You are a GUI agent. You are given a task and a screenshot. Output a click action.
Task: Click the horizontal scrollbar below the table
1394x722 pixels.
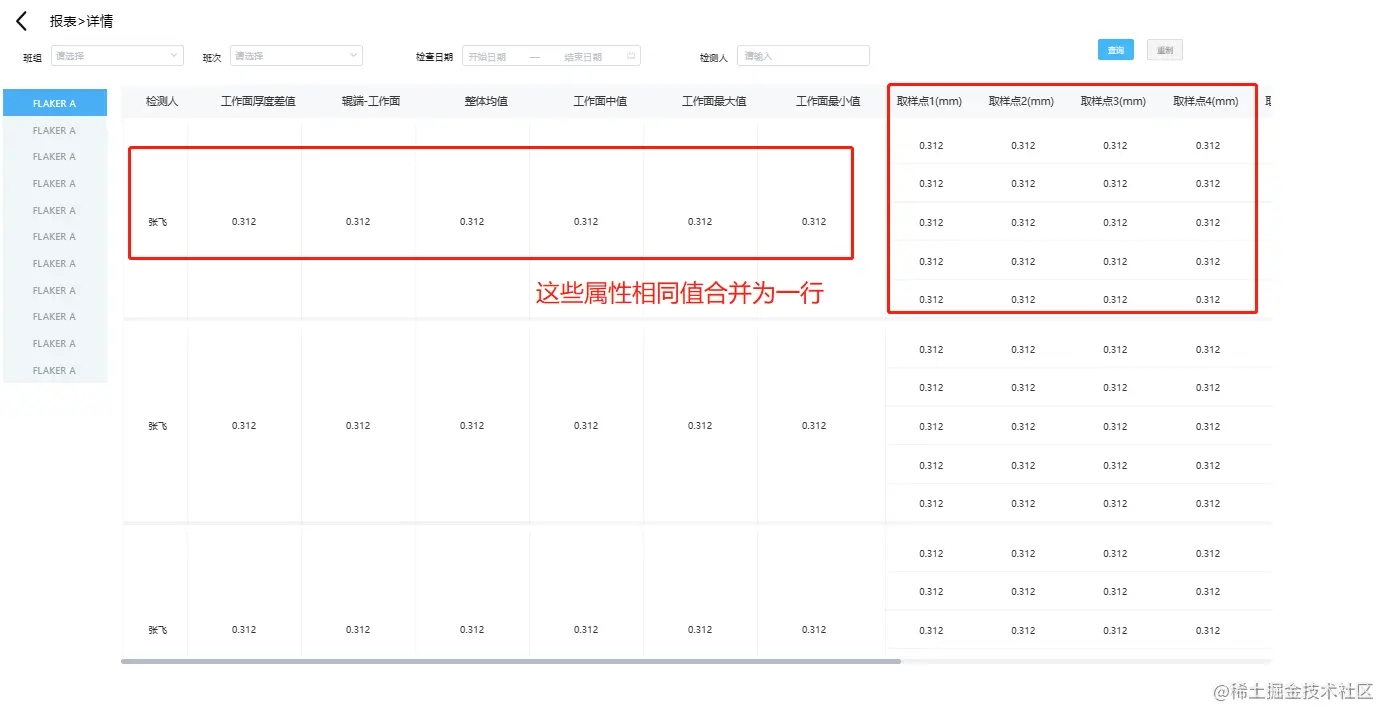(511, 661)
